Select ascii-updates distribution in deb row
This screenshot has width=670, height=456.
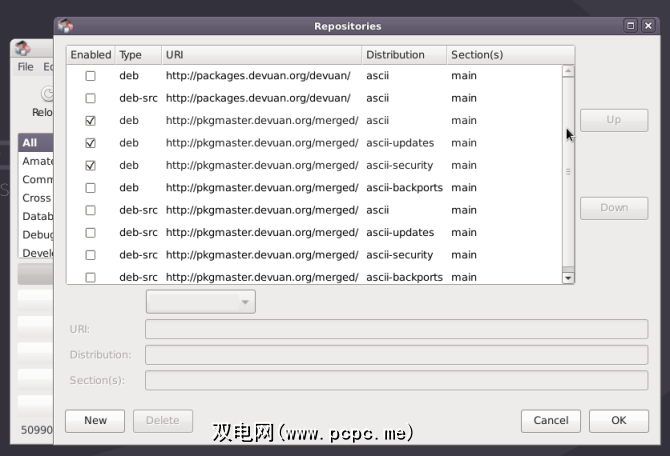pos(400,143)
